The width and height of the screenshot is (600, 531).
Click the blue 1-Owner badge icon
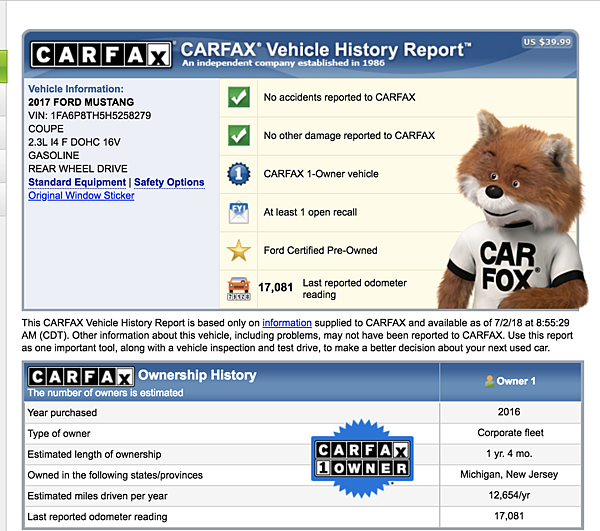point(239,174)
